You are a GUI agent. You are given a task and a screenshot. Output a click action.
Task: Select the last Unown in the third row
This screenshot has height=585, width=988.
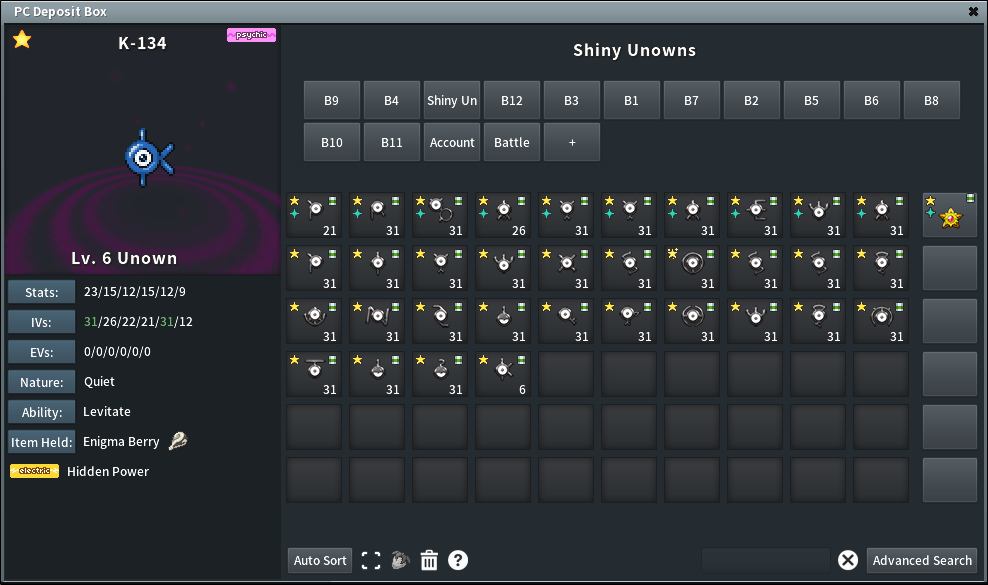click(881, 321)
